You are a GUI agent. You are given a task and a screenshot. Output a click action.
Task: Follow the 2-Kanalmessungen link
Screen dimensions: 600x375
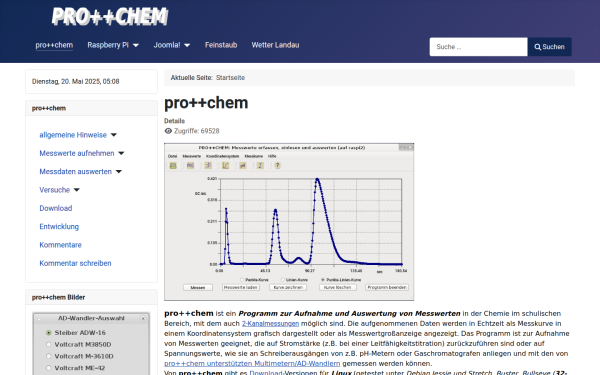click(x=270, y=323)
